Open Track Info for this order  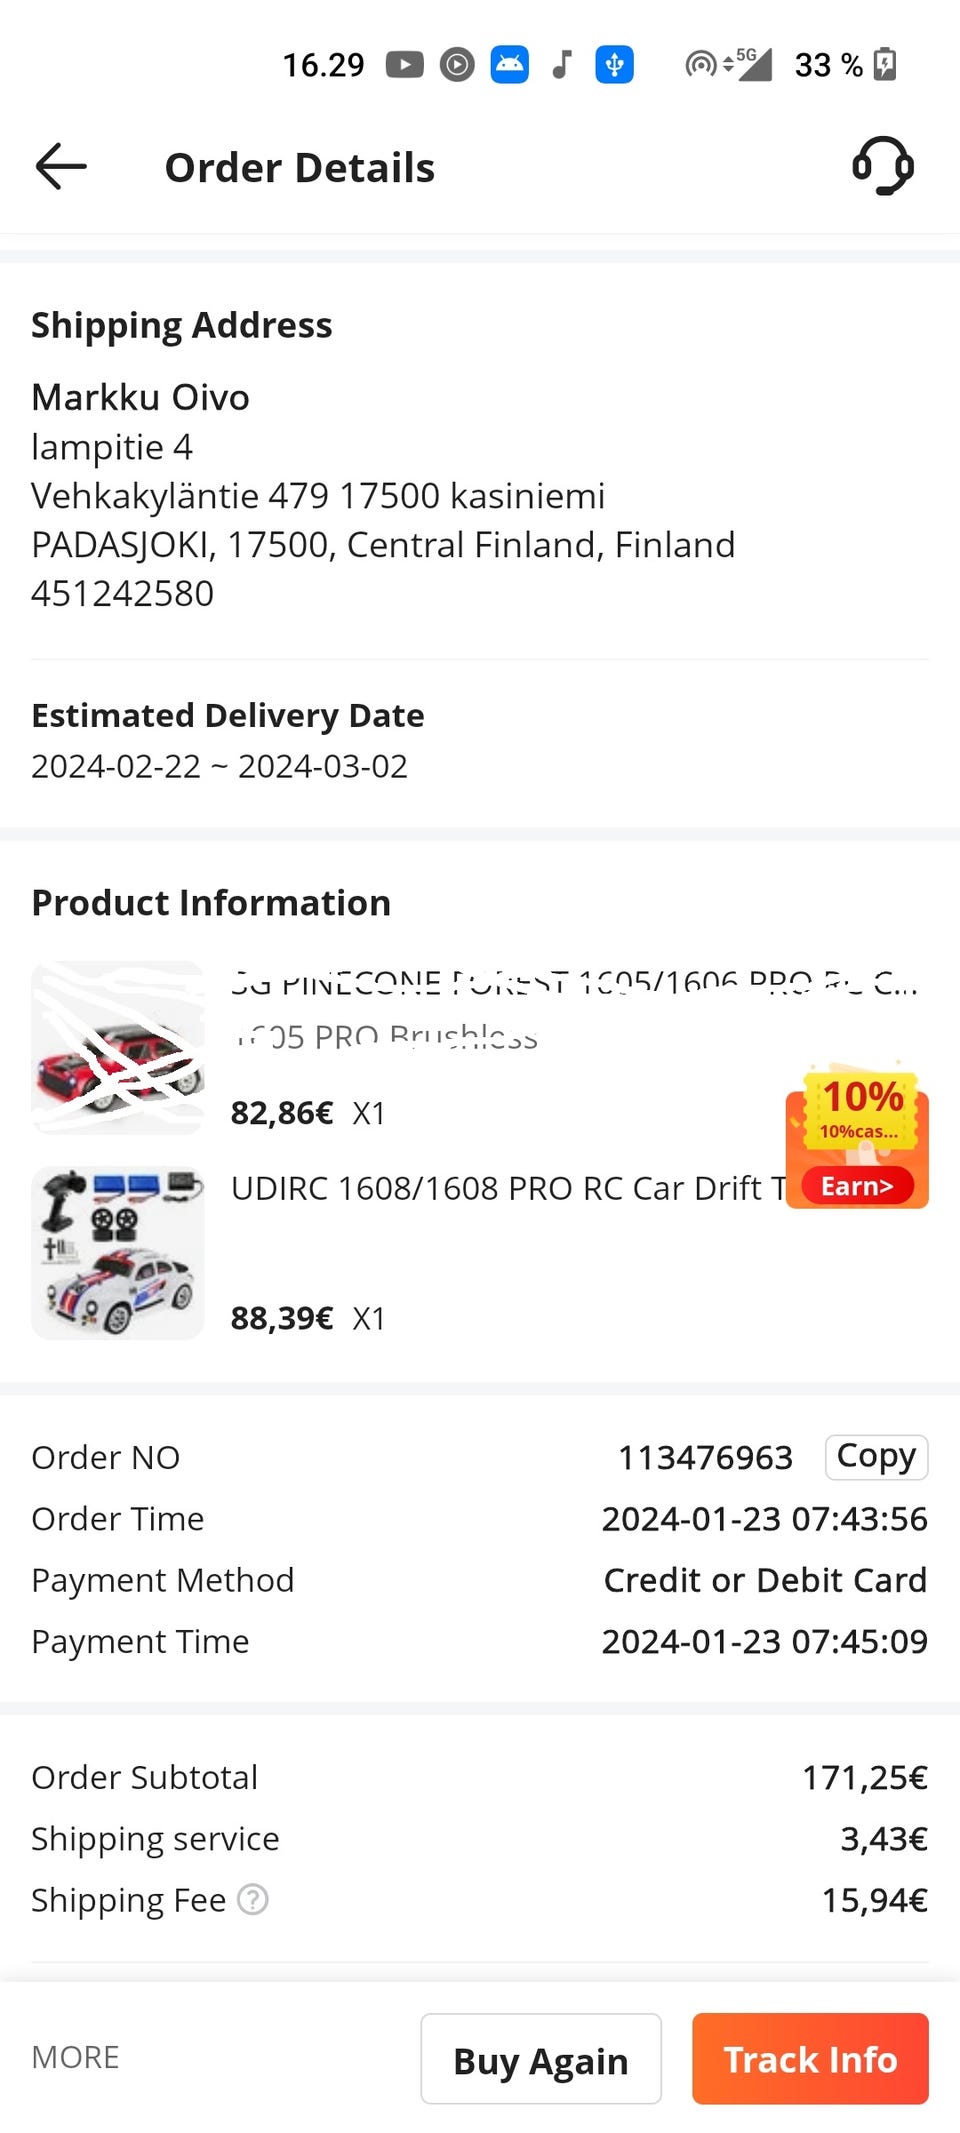(x=810, y=2059)
